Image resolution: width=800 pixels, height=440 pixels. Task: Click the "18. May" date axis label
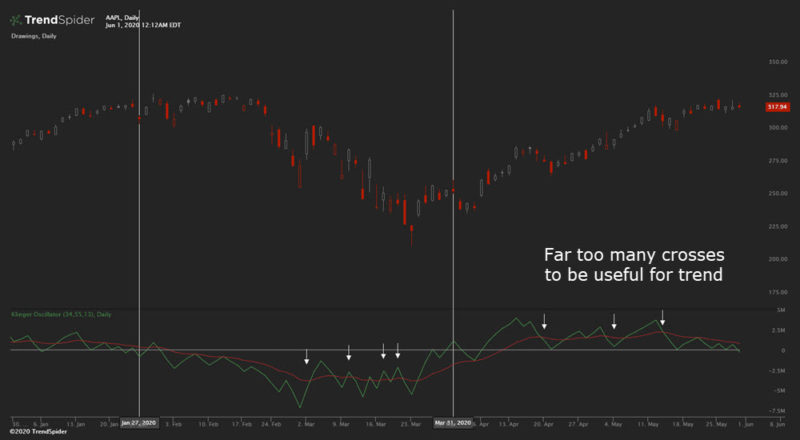(x=683, y=424)
